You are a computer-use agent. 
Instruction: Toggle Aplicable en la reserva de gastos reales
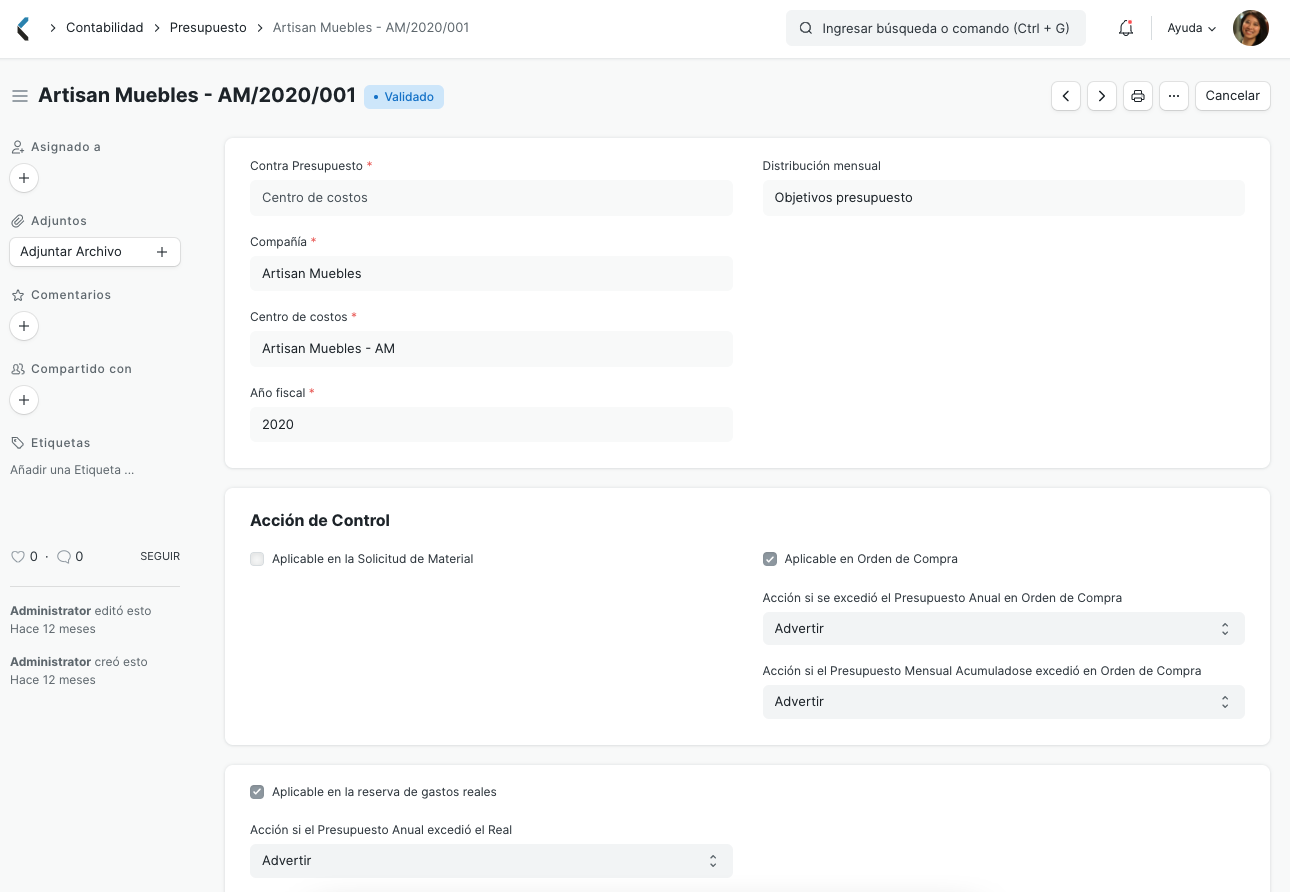coord(257,792)
